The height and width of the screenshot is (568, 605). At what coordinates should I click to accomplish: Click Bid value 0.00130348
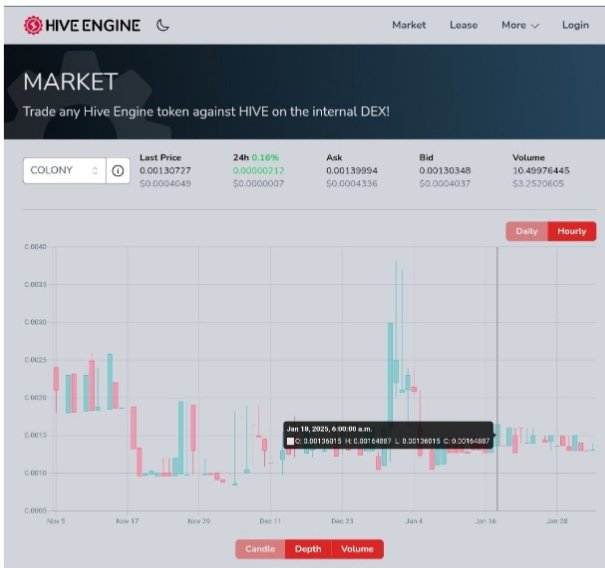[x=444, y=171]
